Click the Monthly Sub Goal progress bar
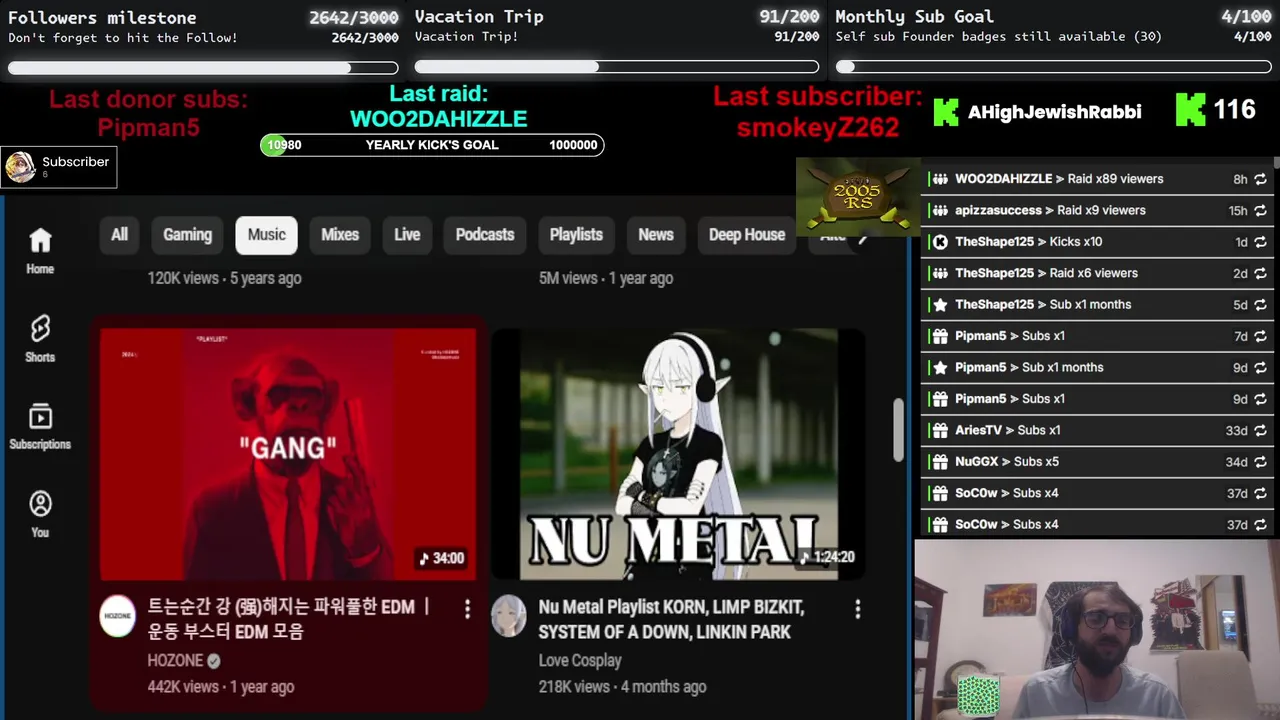 point(1054,67)
